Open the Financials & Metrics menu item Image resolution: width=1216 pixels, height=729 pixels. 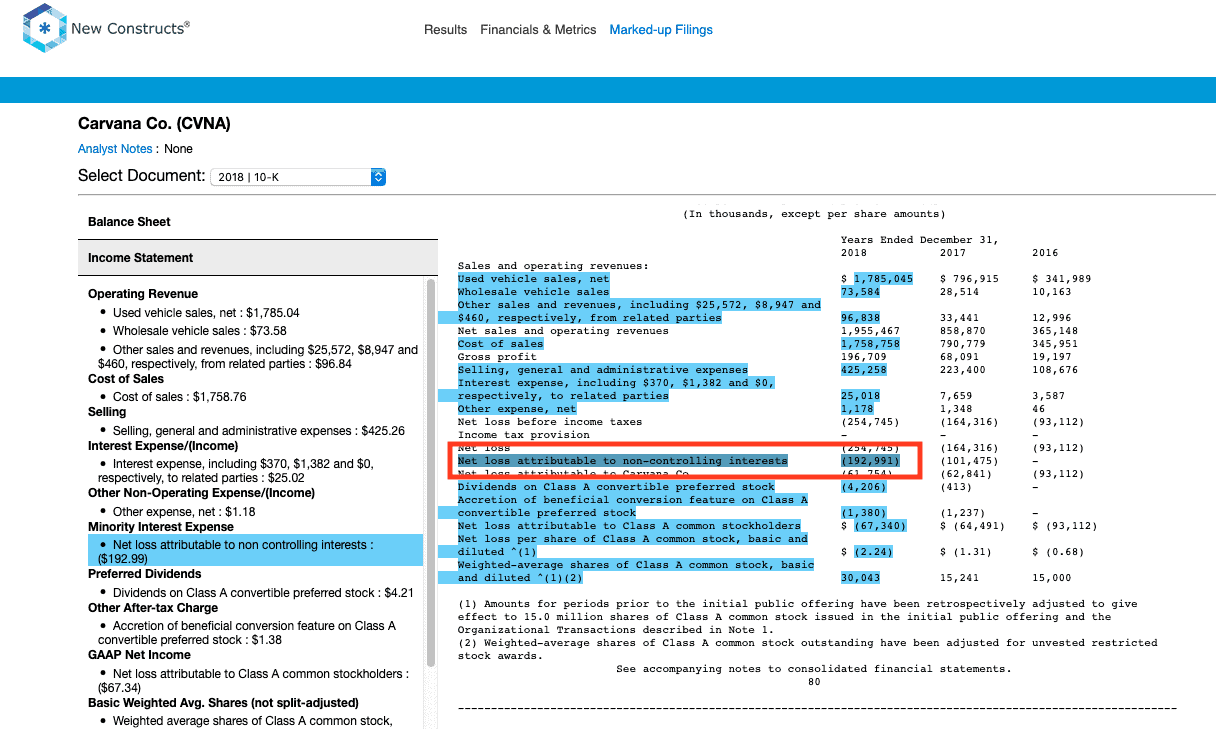tap(538, 30)
